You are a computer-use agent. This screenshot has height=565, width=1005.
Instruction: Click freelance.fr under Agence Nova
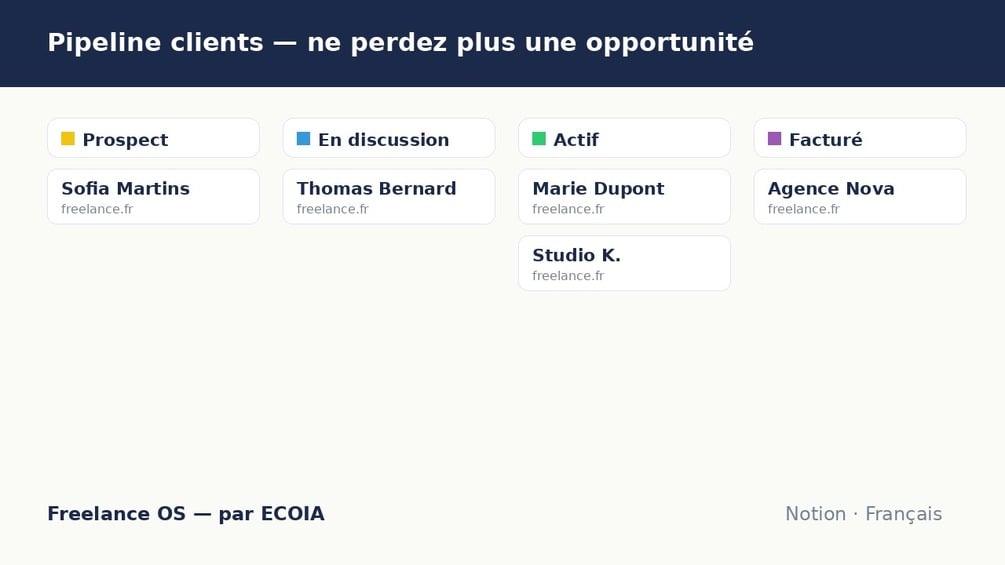click(x=804, y=209)
